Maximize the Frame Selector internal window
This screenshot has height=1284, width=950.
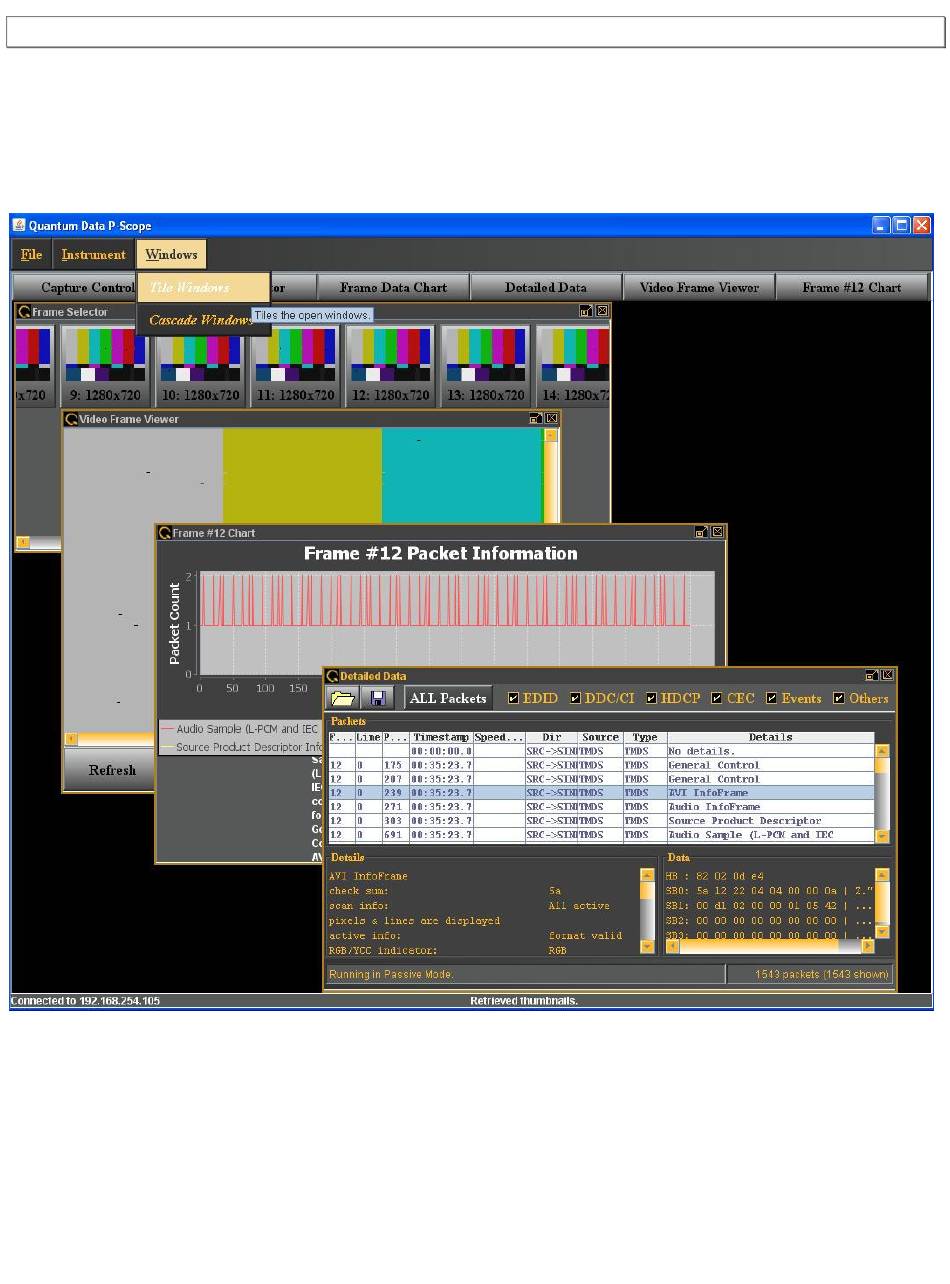(586, 311)
